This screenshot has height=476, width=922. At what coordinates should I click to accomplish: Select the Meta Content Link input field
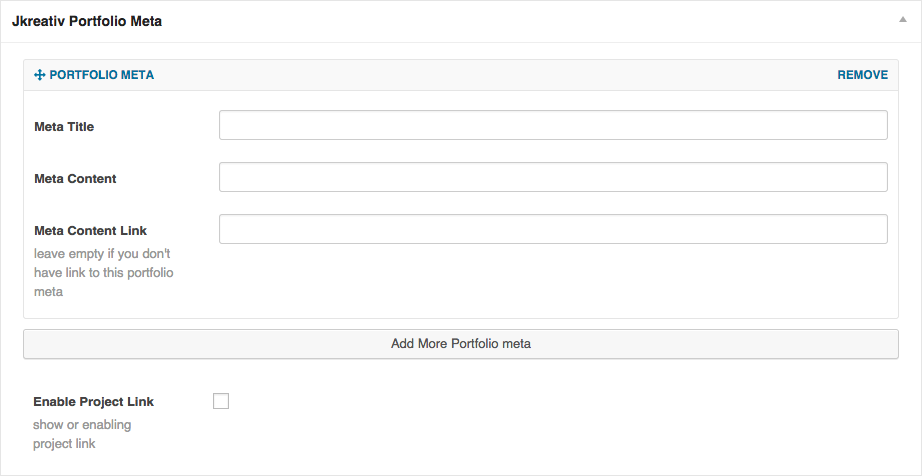[x=553, y=229]
